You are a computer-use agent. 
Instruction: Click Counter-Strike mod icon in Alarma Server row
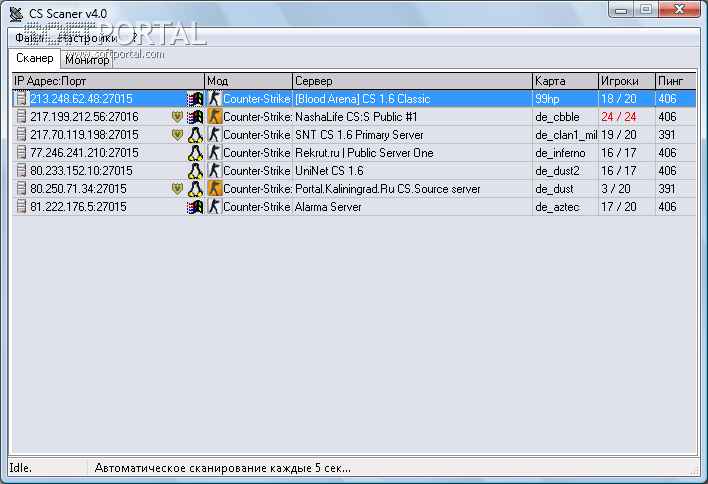[215, 207]
